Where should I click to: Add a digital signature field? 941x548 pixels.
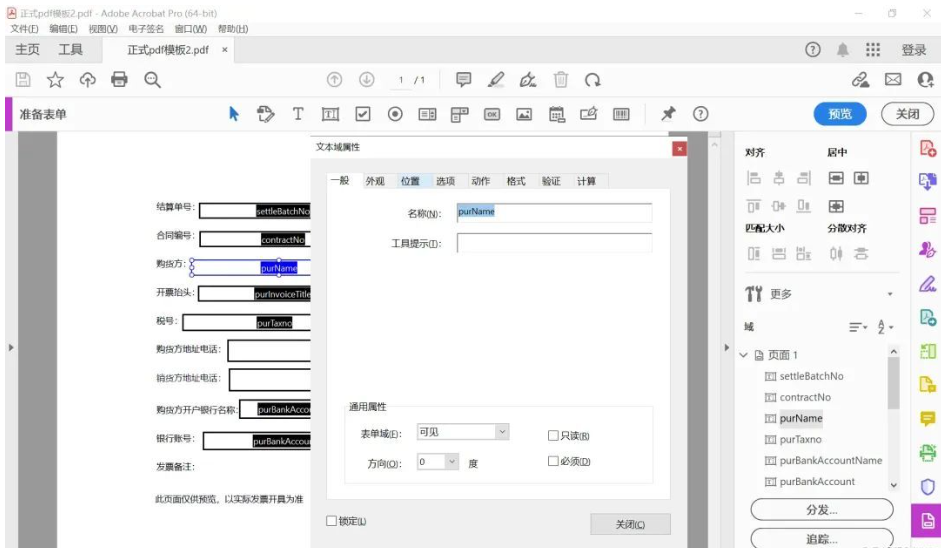click(x=589, y=113)
